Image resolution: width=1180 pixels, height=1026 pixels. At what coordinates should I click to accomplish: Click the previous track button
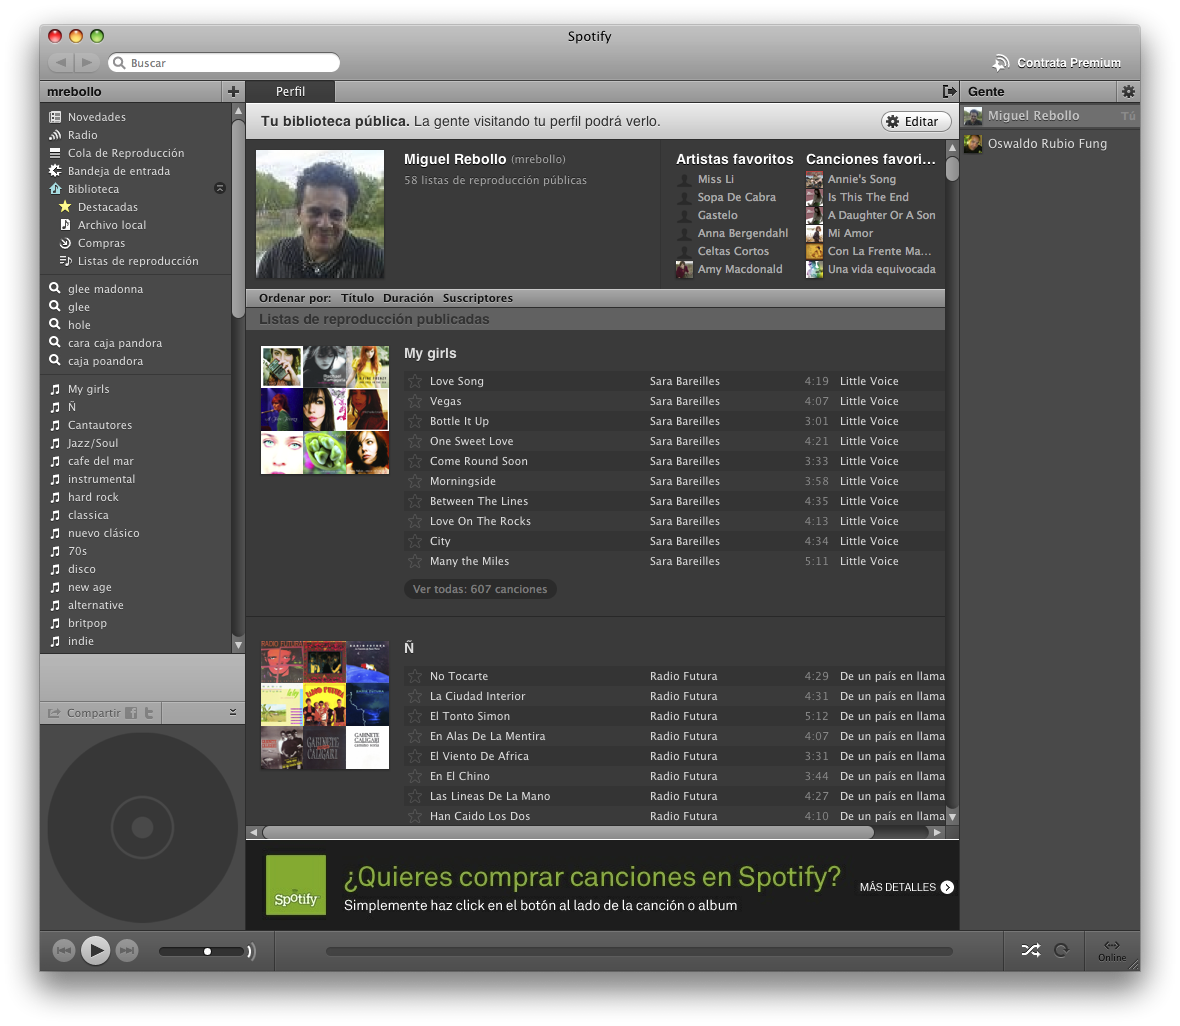click(x=64, y=951)
